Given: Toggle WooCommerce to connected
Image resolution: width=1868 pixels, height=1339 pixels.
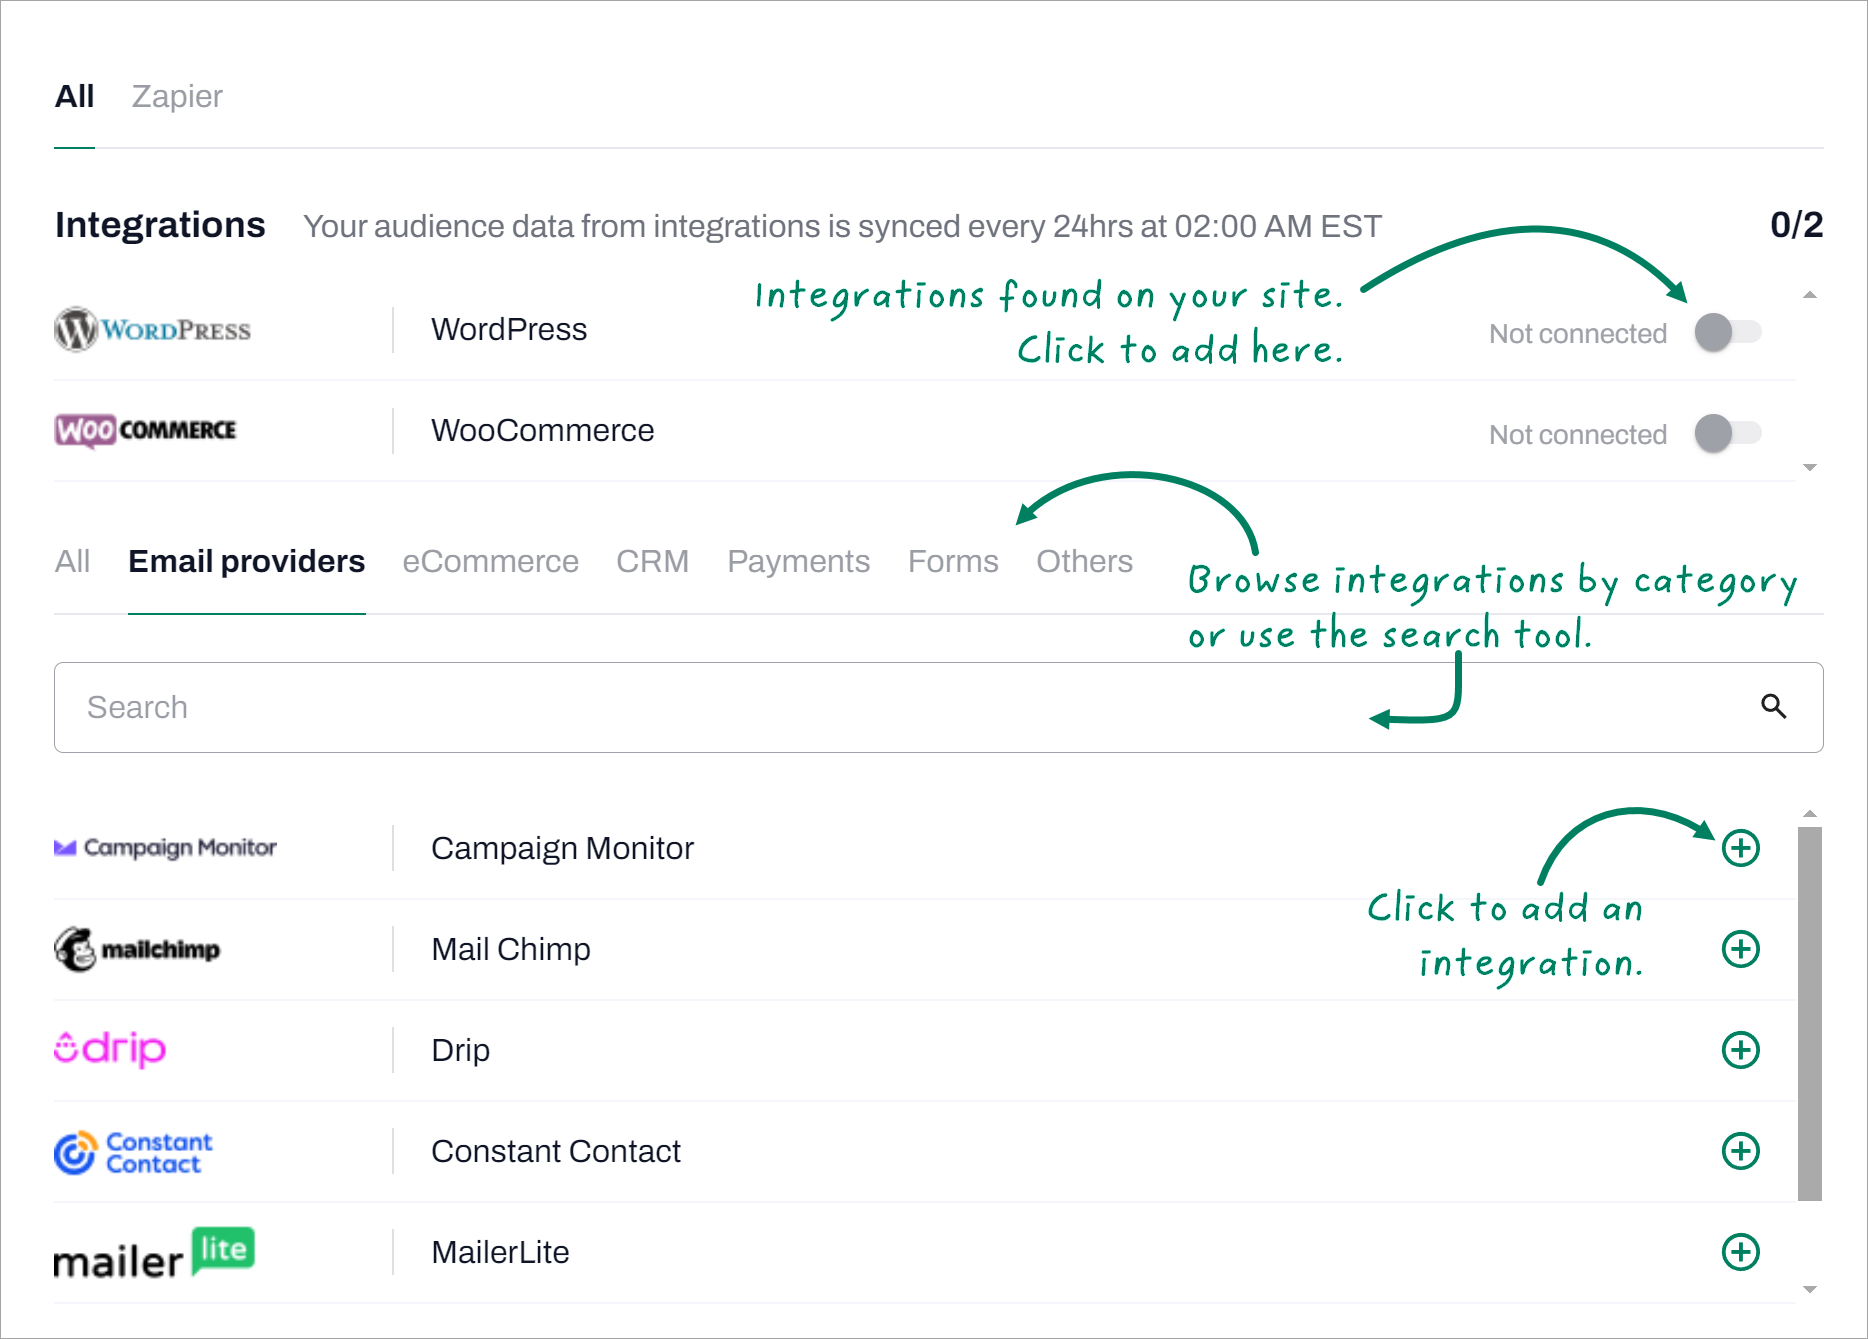Looking at the screenshot, I should click(1729, 434).
